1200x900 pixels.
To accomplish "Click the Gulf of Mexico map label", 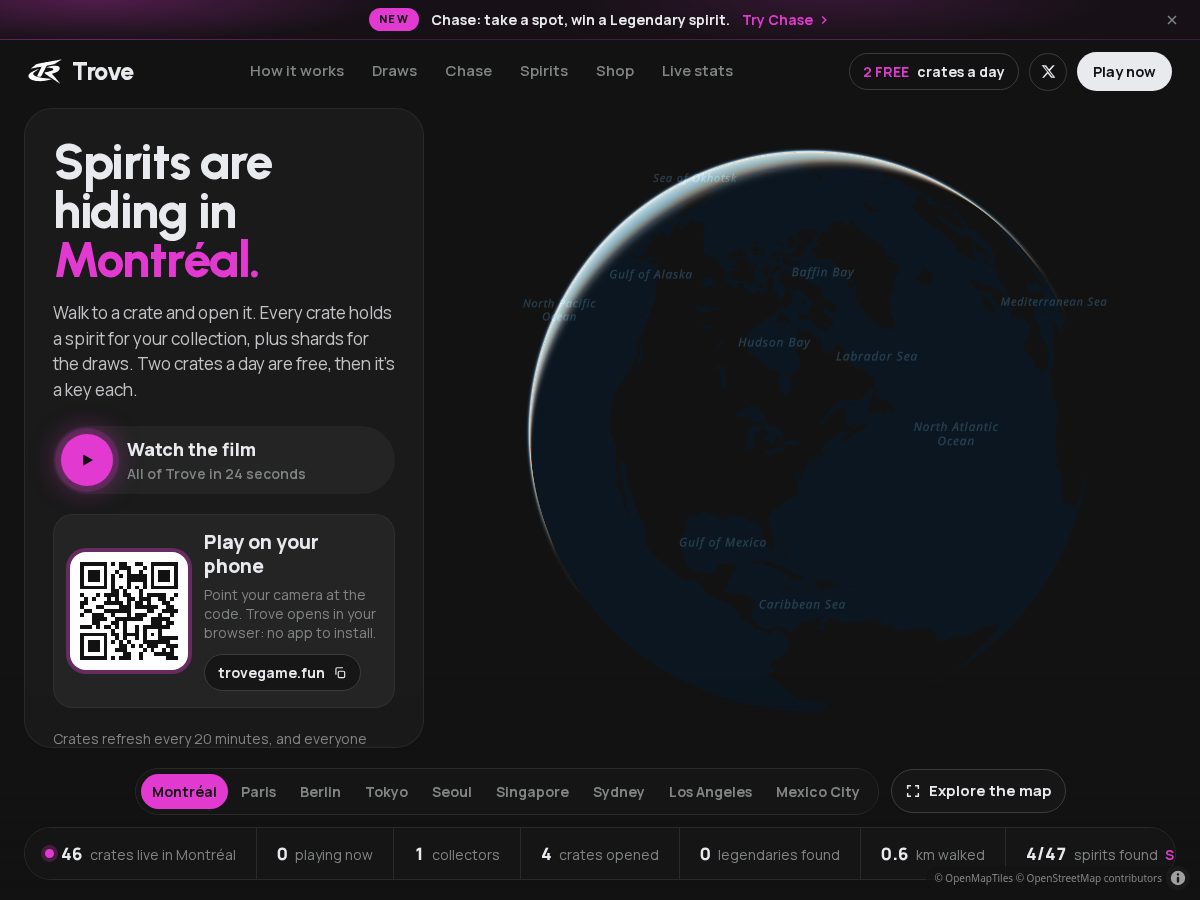I will [x=722, y=542].
